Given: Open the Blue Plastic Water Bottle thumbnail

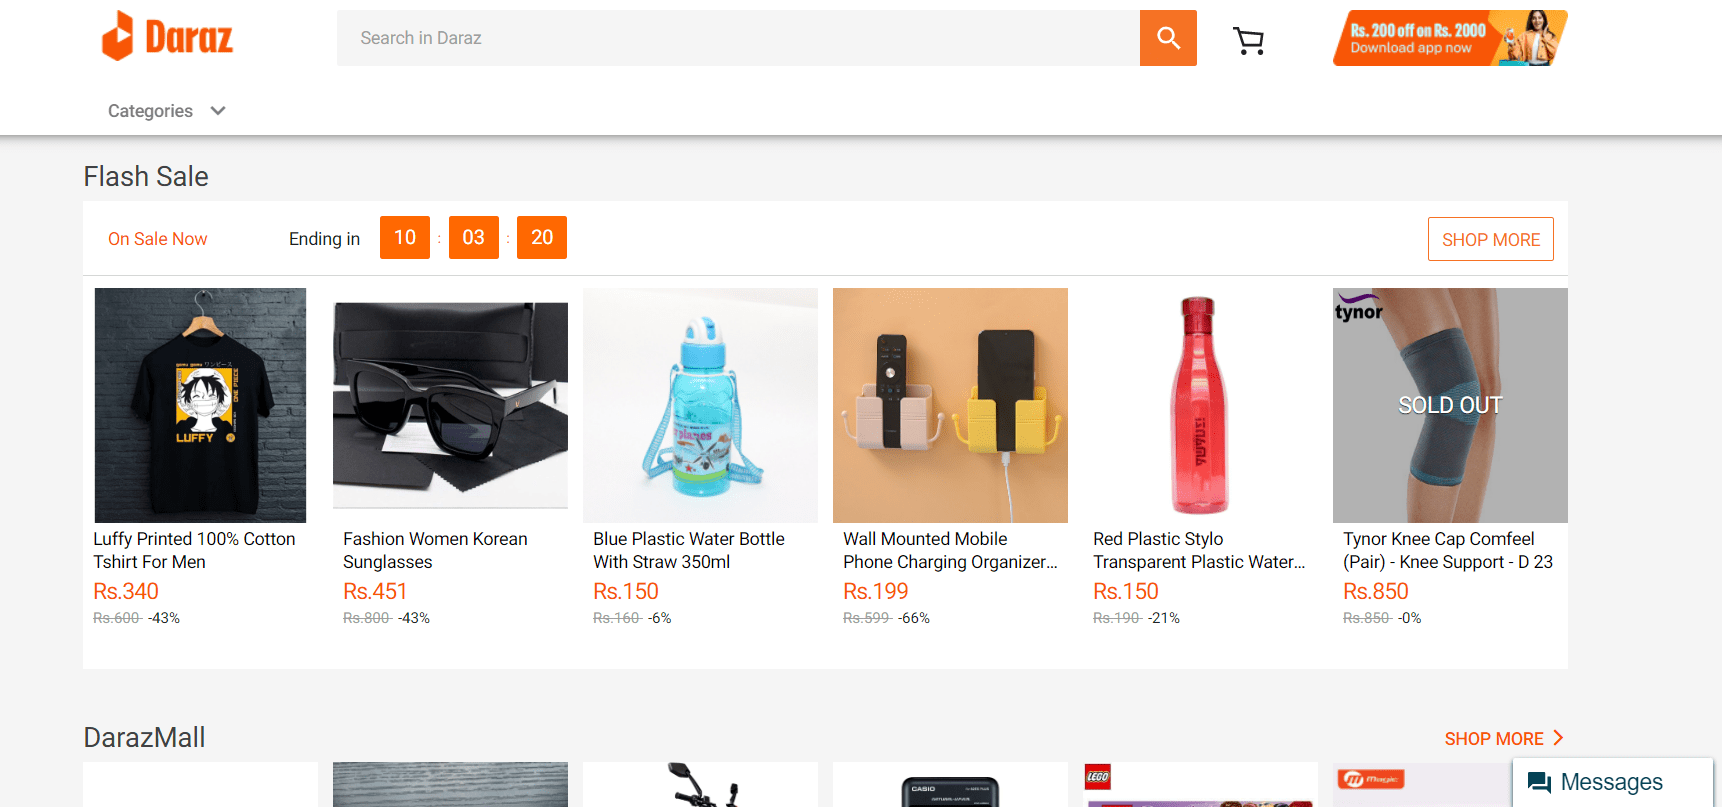Looking at the screenshot, I should [x=699, y=405].
